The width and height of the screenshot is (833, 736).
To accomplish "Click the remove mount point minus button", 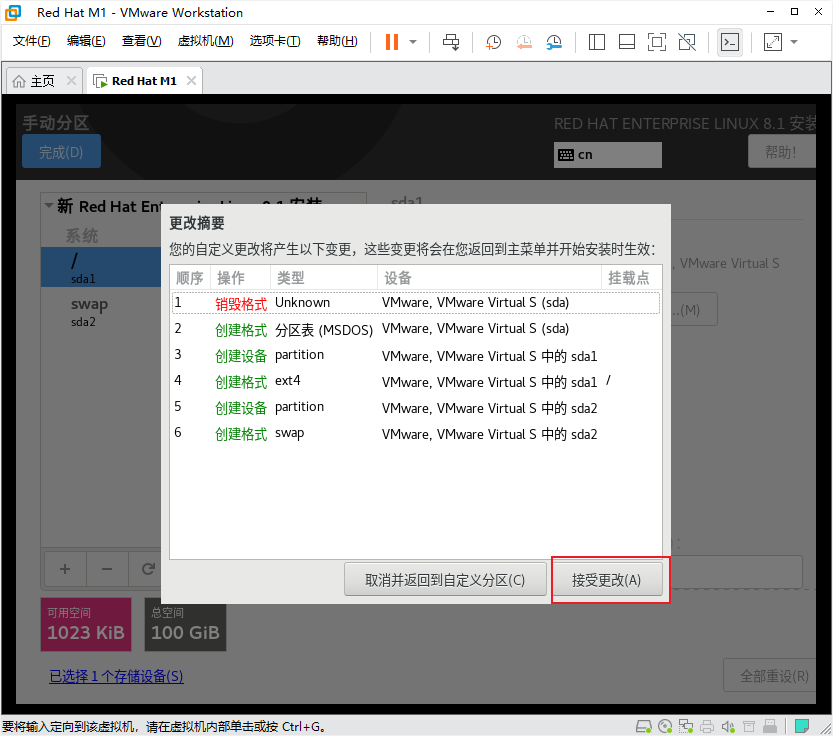I will 107,569.
